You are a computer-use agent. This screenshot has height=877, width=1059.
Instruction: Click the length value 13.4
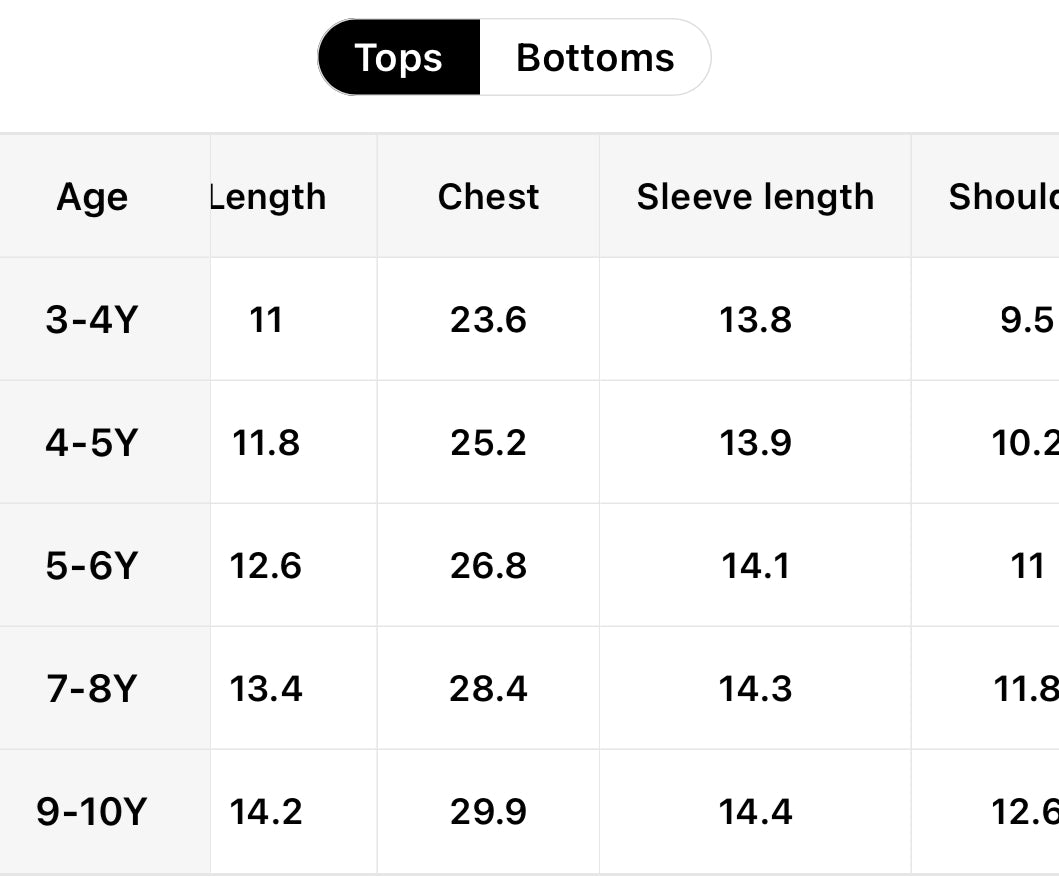pos(266,689)
